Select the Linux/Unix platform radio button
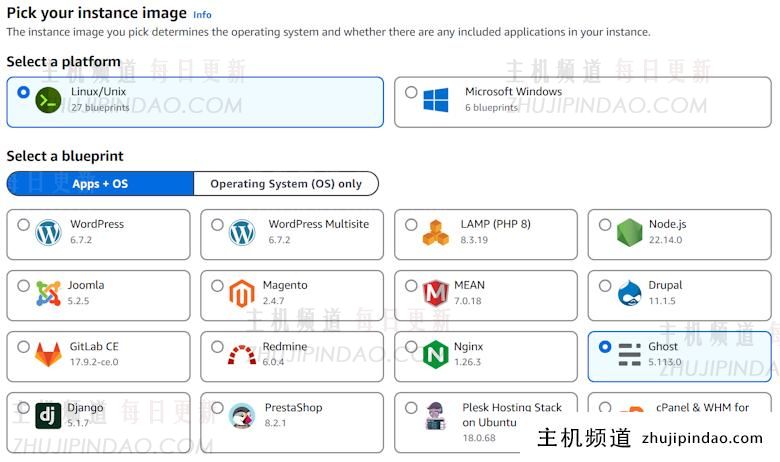 [23, 92]
